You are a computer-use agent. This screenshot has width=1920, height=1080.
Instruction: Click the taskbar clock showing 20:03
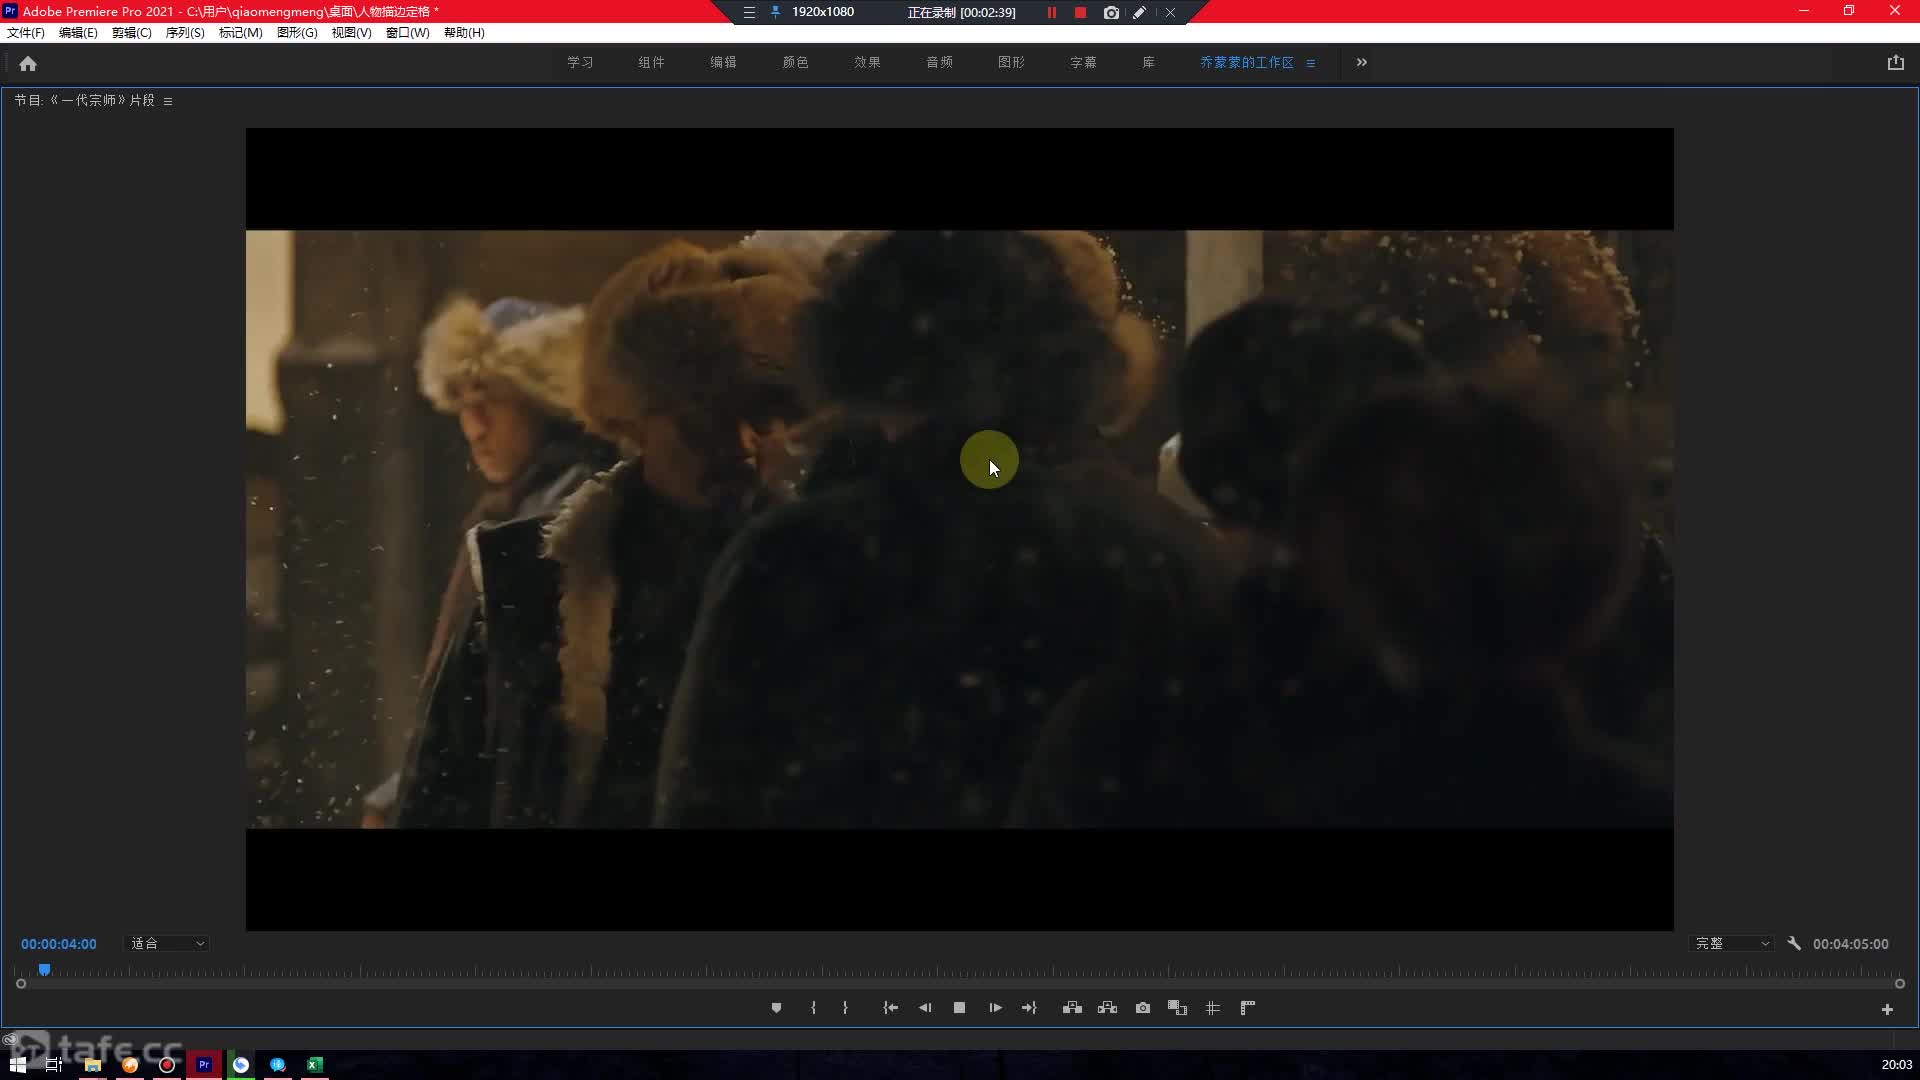(1897, 1065)
